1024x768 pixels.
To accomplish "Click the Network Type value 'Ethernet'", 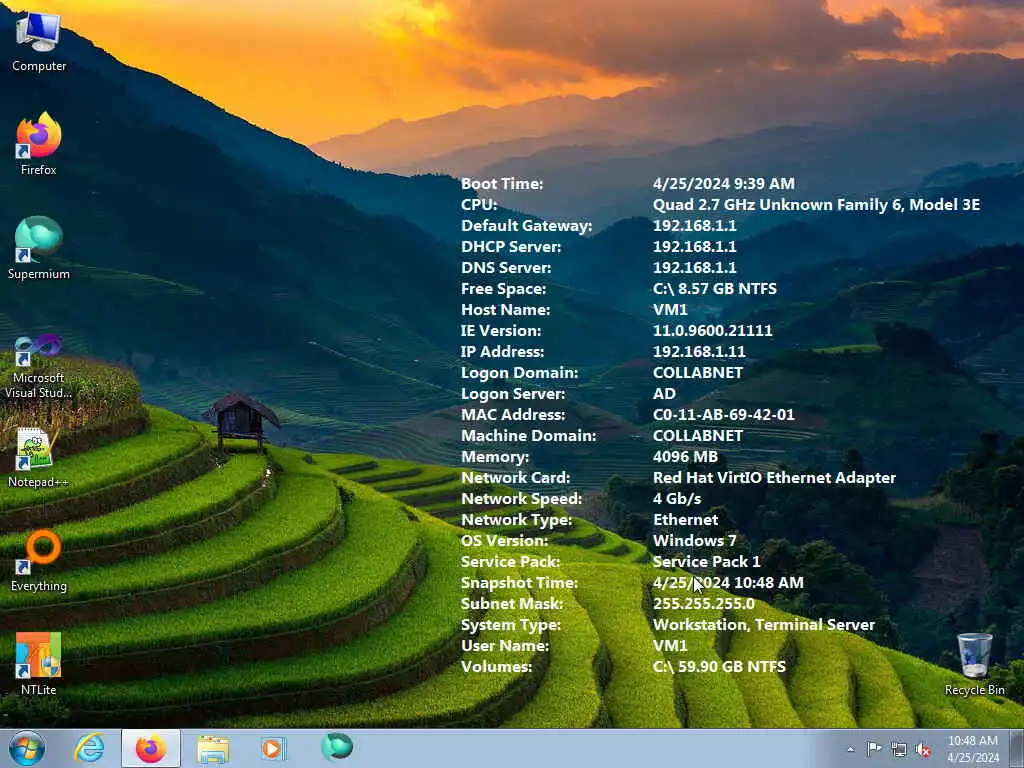I will pos(685,520).
